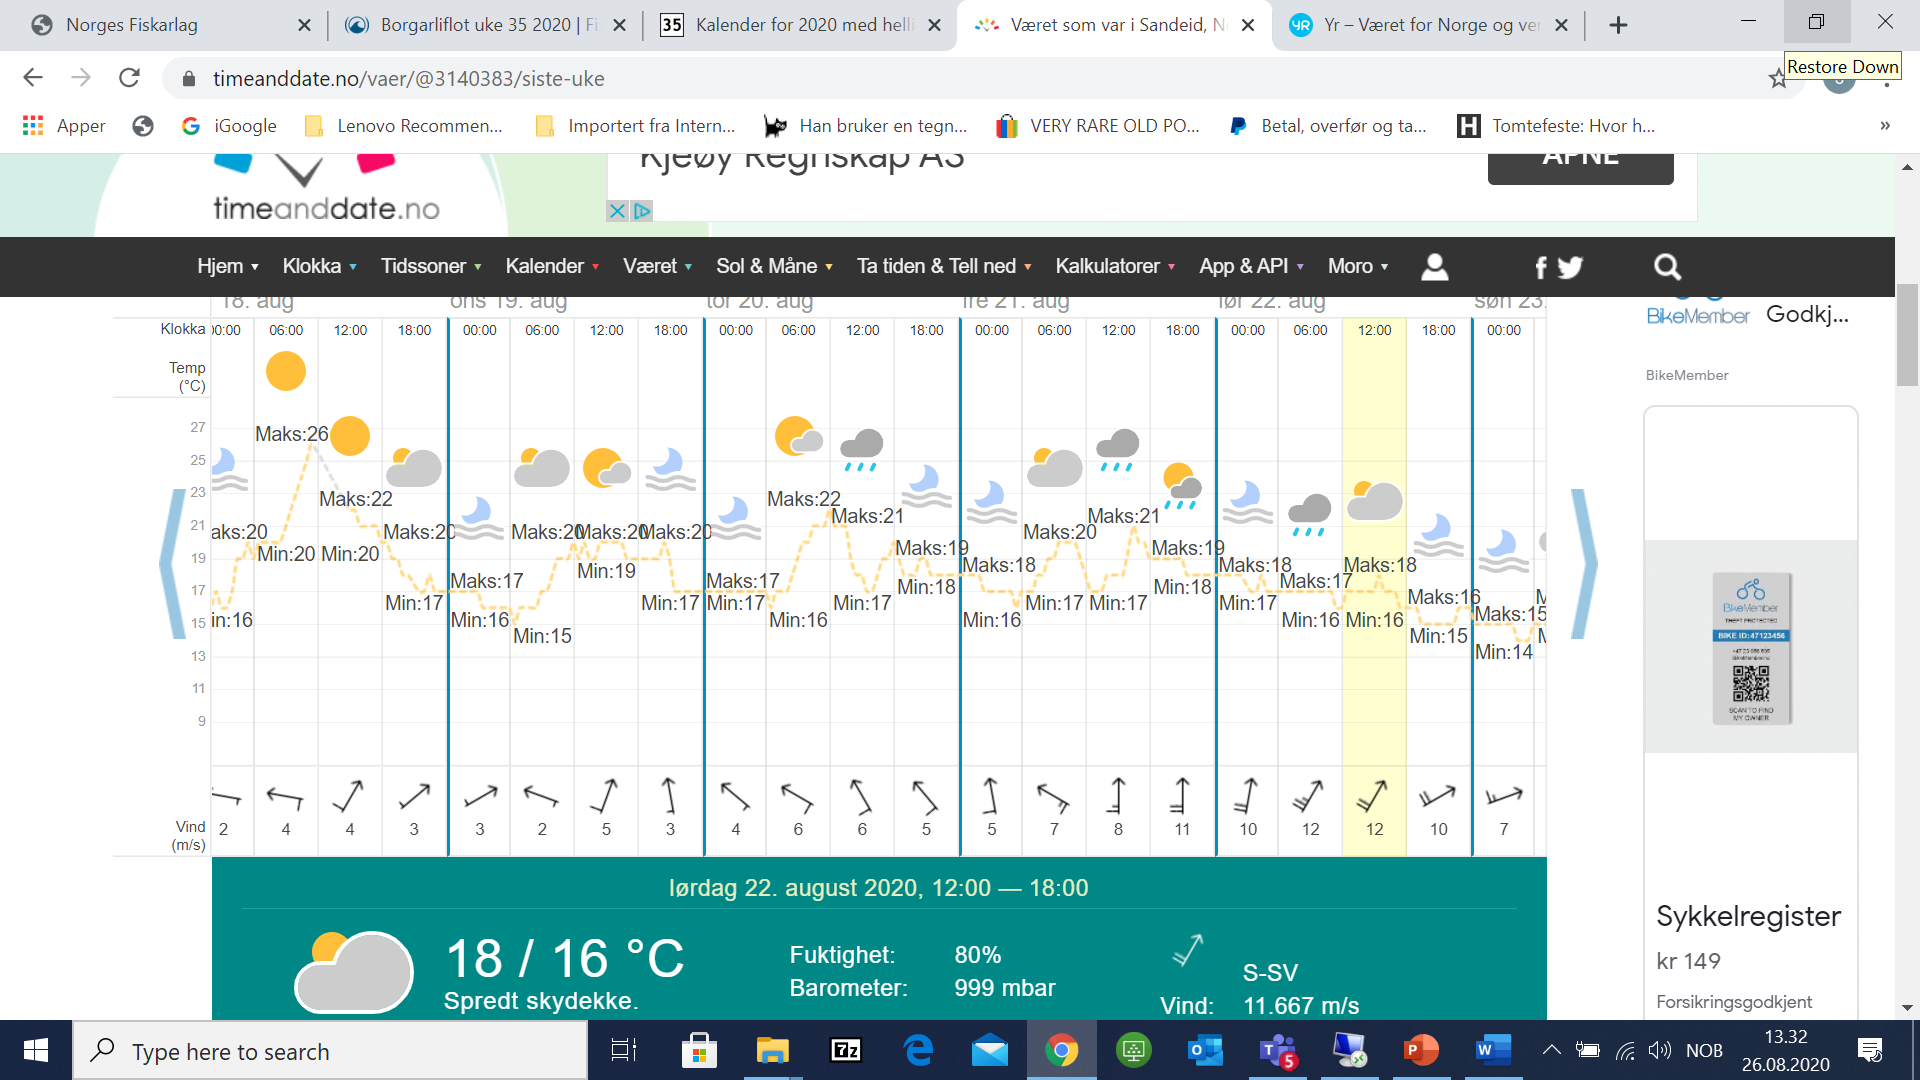The height and width of the screenshot is (1080, 1920).
Task: Click the BikeMember sykkelregister ad image
Action: click(x=1751, y=647)
